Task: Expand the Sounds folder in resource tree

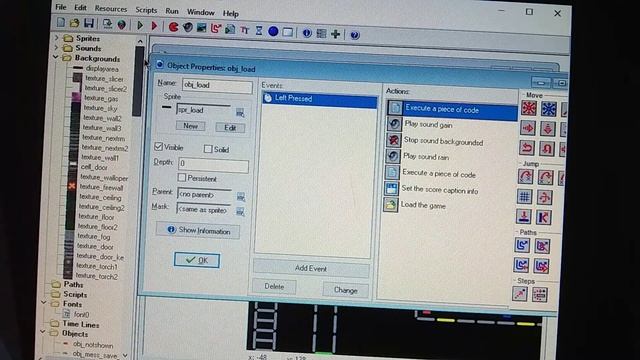Action: (x=56, y=47)
